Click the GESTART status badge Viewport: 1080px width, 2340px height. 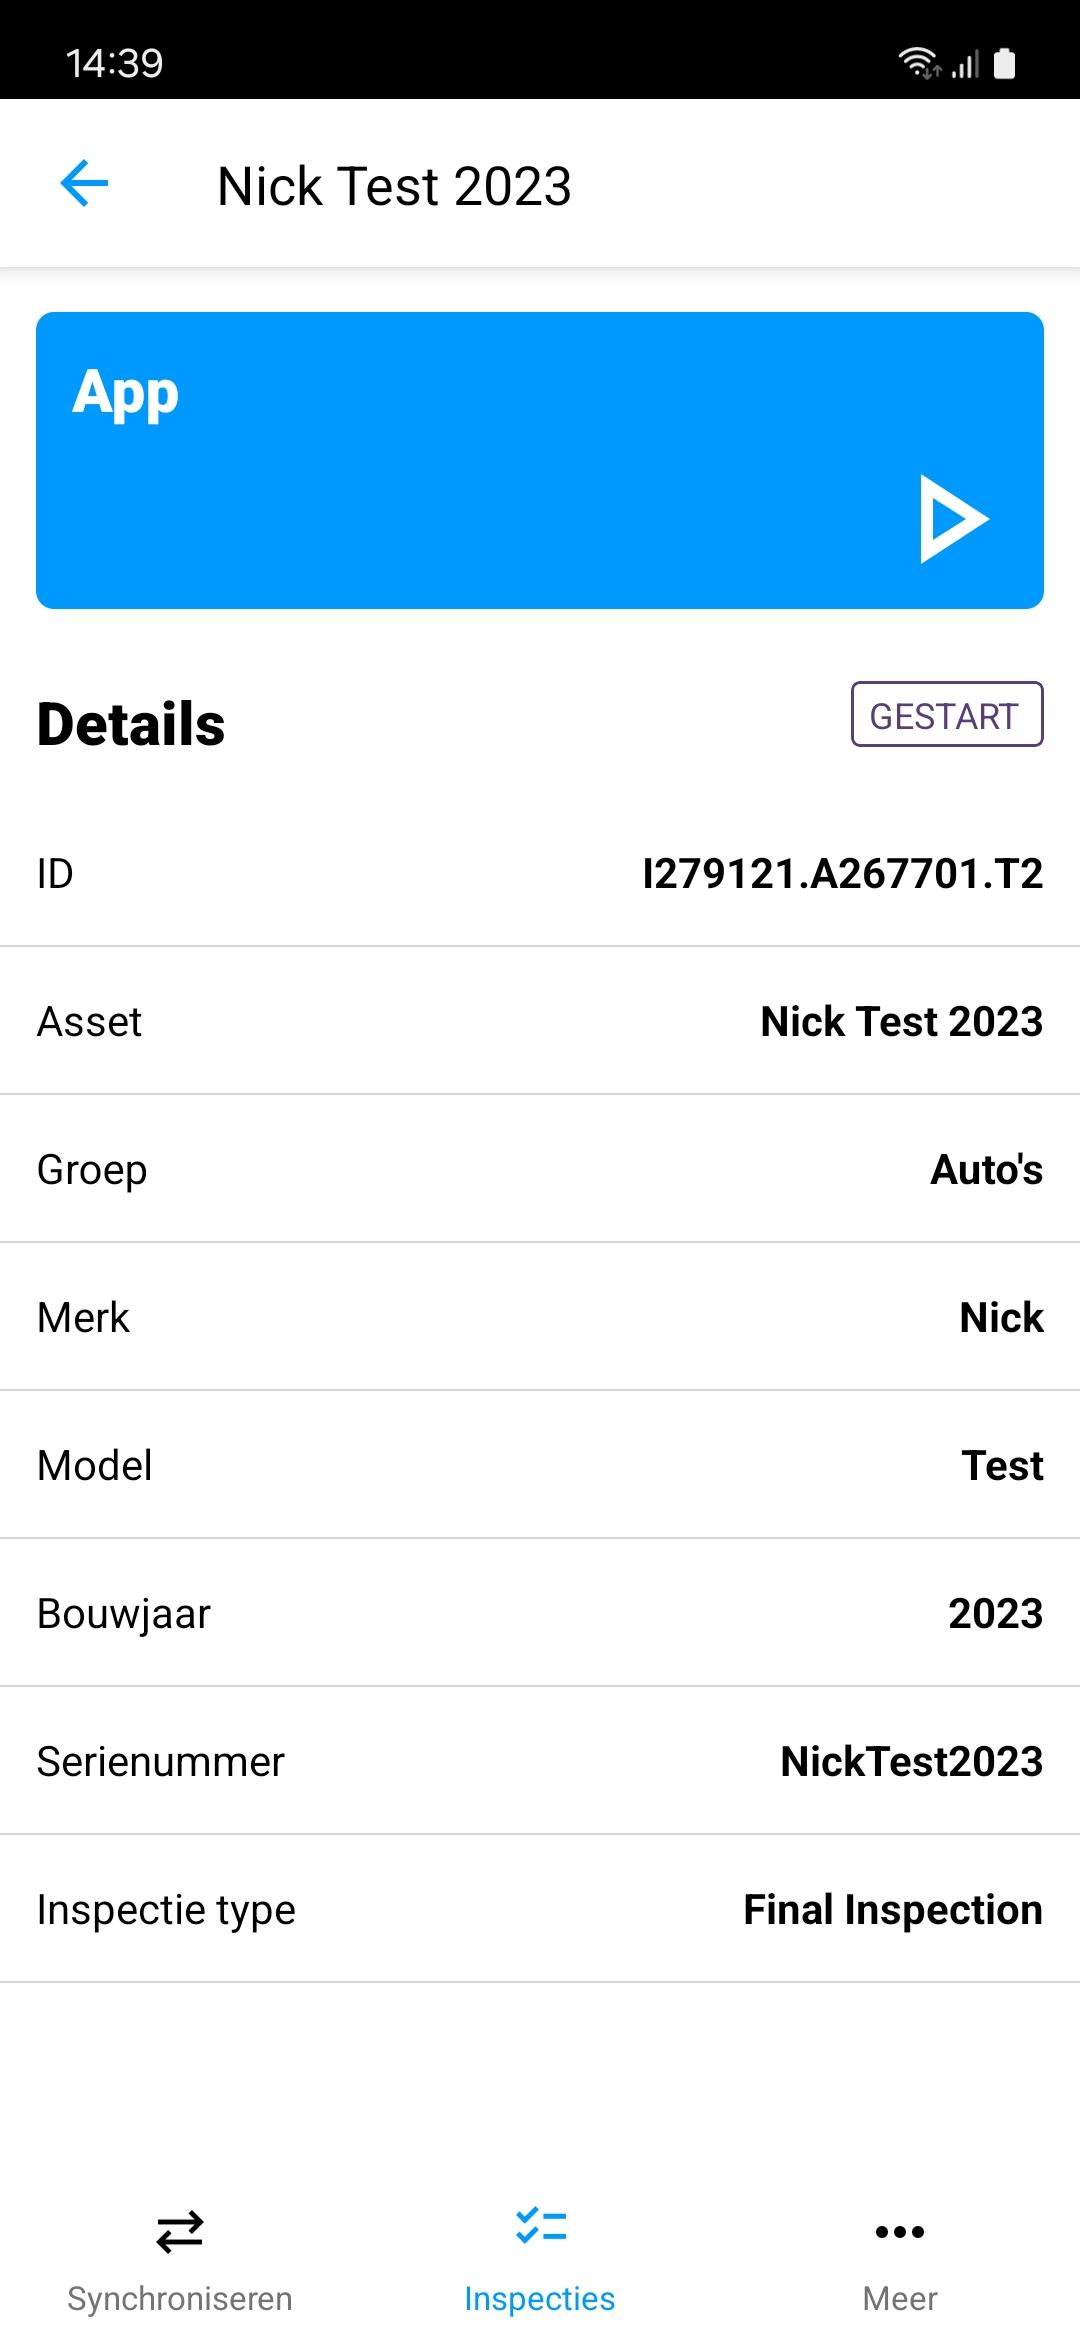click(x=946, y=715)
